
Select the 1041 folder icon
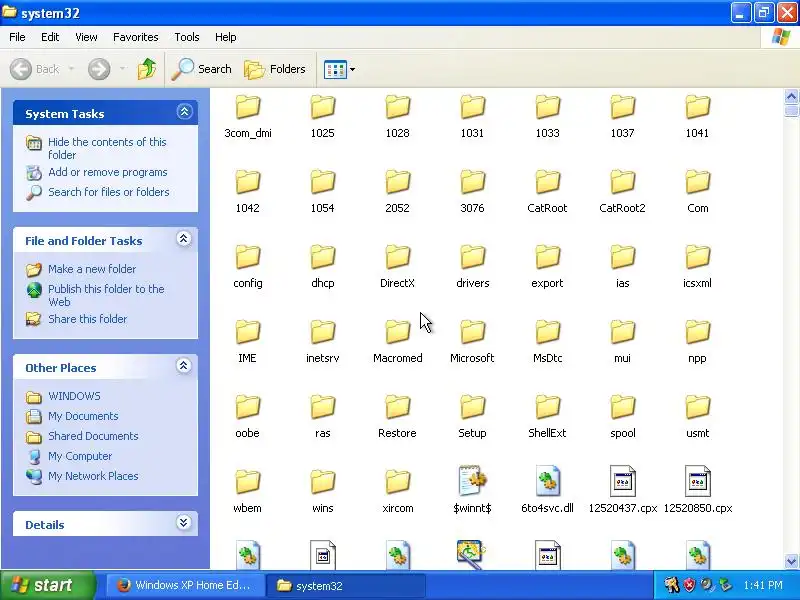pyautogui.click(x=697, y=107)
